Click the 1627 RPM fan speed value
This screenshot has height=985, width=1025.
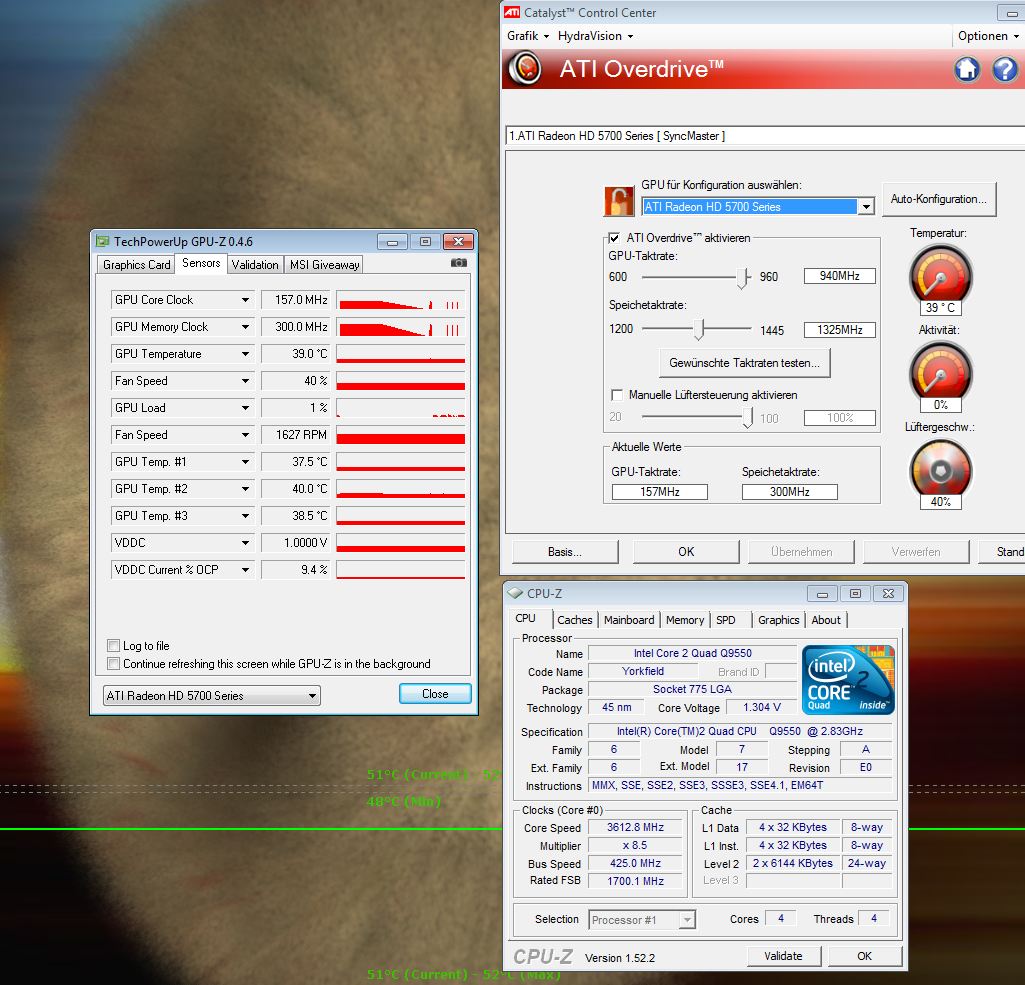(x=297, y=435)
